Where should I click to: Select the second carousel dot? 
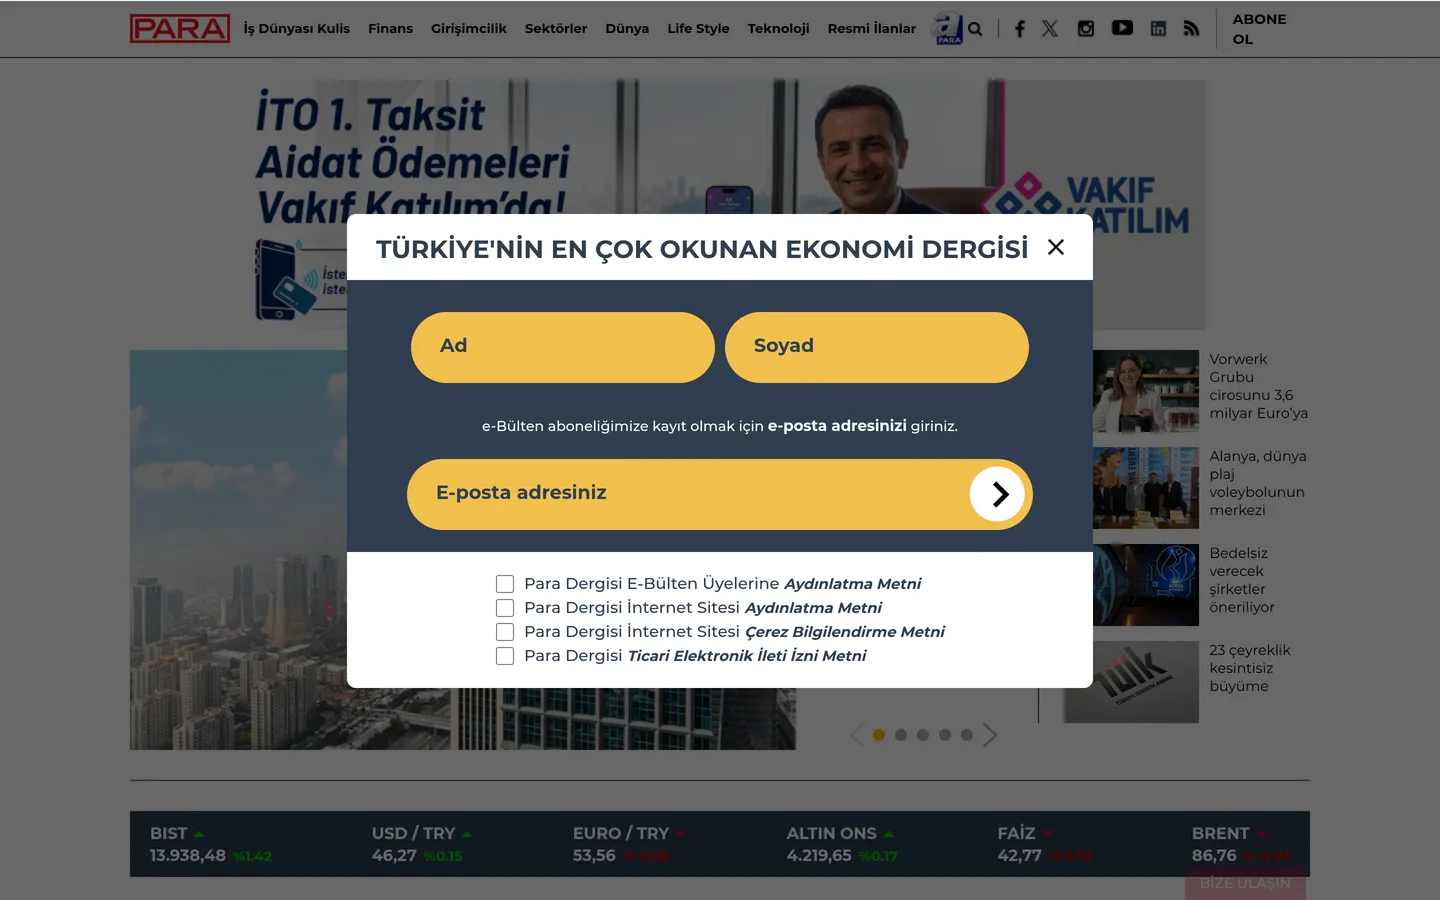point(901,735)
